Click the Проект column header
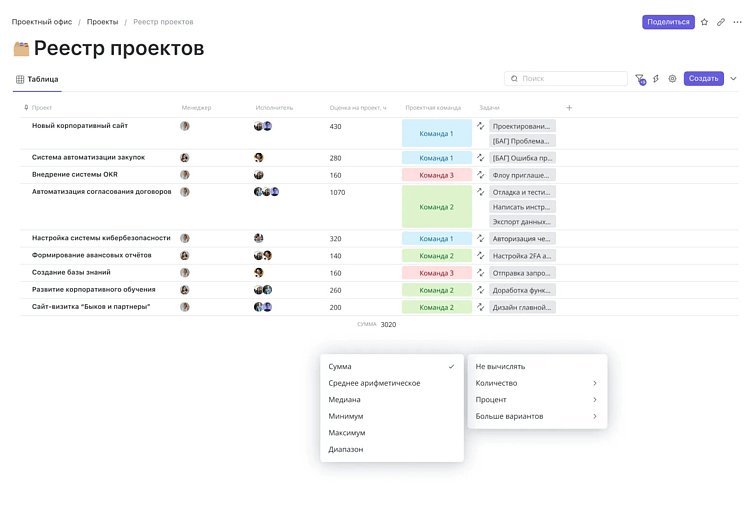Viewport: 751px width, 526px height. tap(42, 108)
